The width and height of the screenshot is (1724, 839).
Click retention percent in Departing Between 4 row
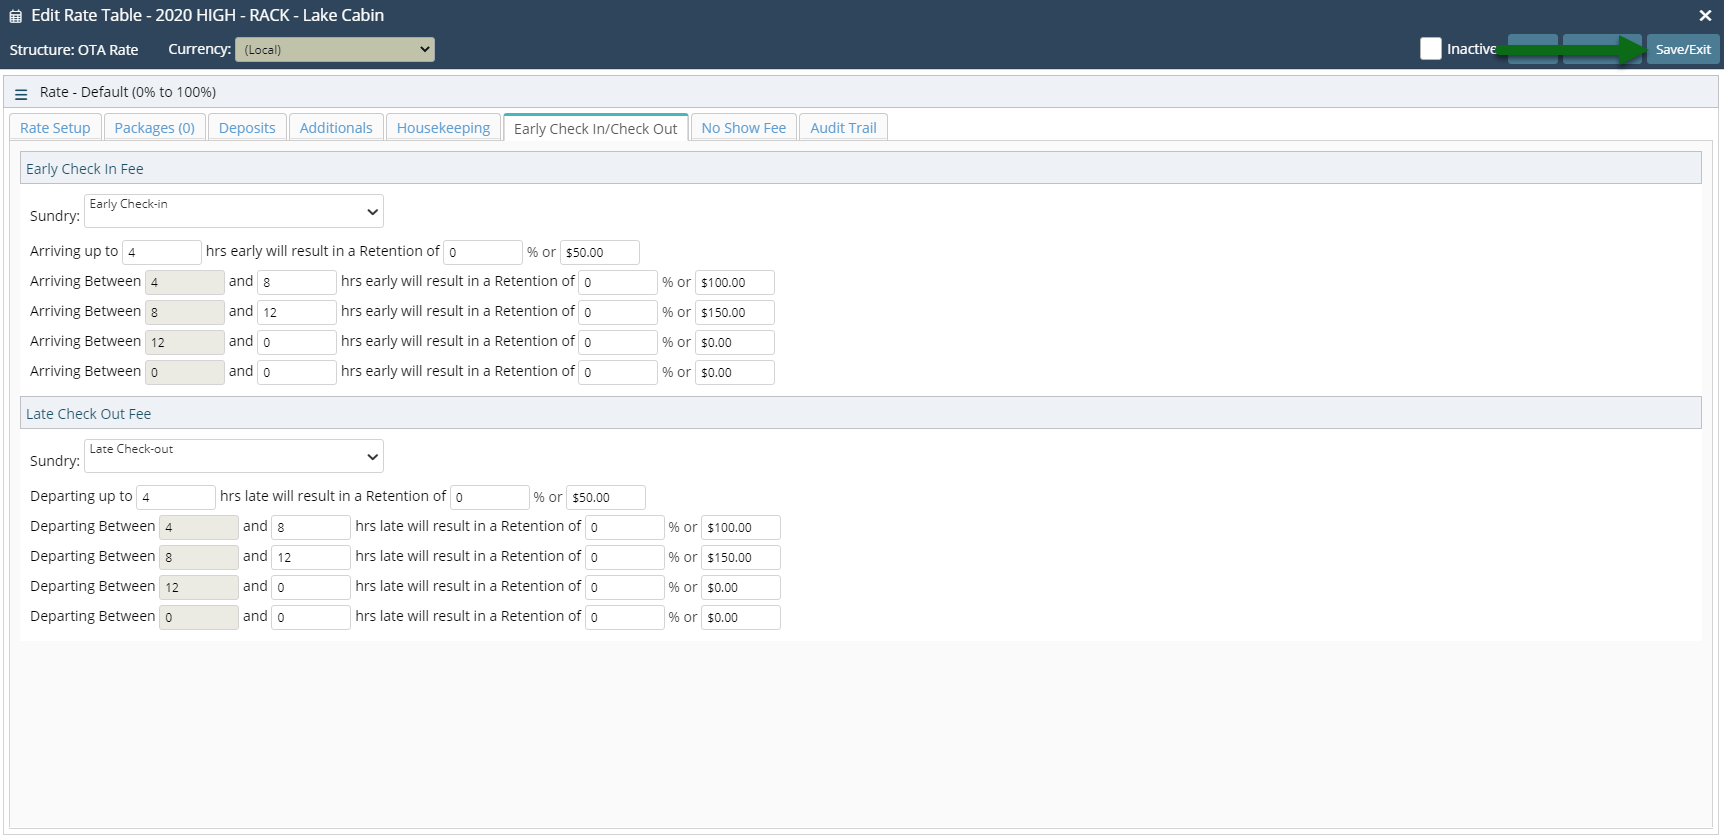pos(625,527)
